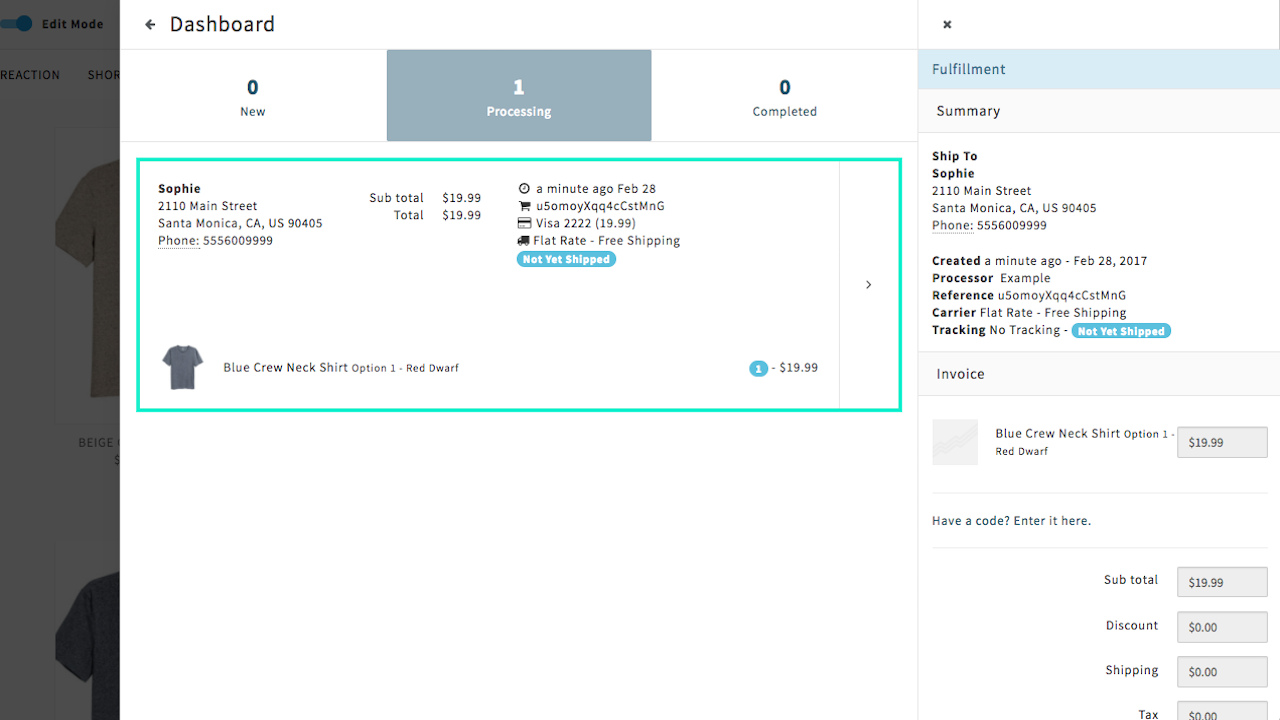The height and width of the screenshot is (720, 1280).
Task: Open the Completed orders tab
Action: click(x=785, y=96)
